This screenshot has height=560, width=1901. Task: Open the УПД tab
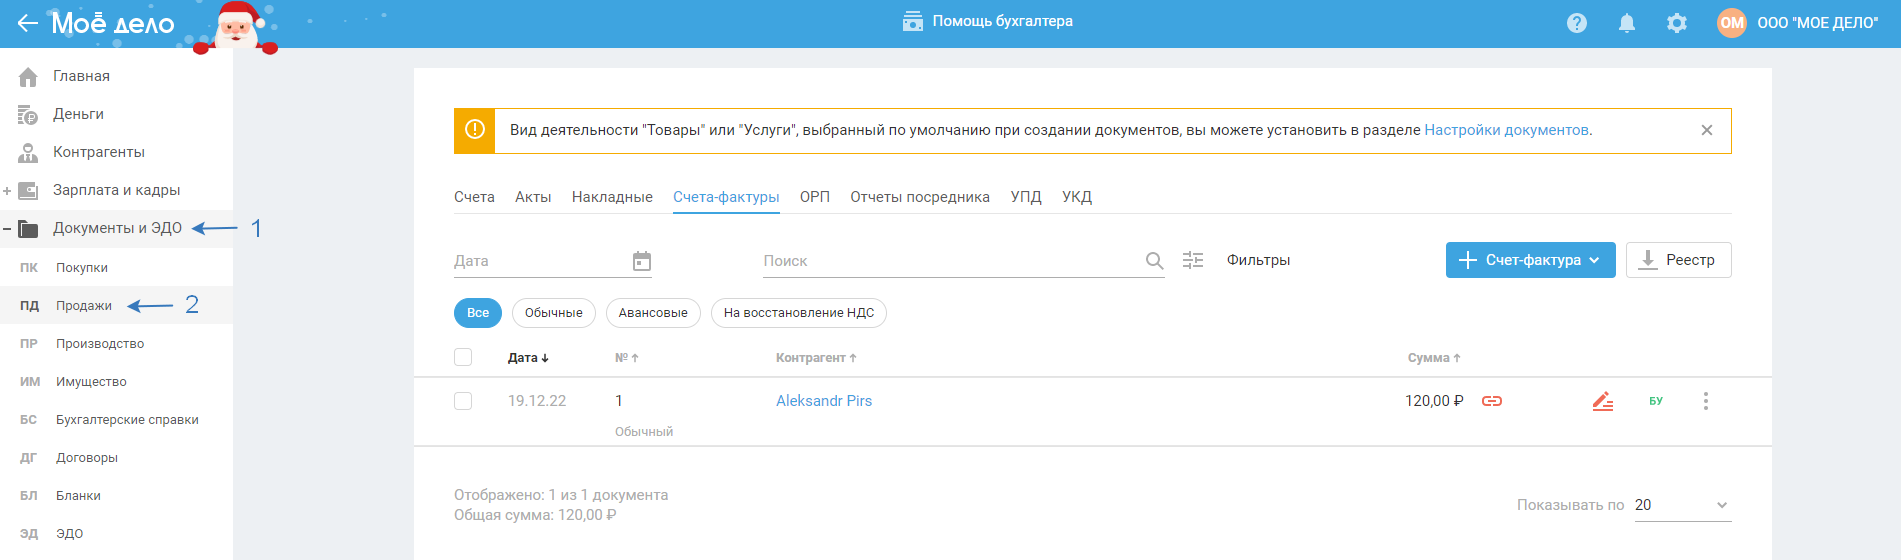point(1026,197)
